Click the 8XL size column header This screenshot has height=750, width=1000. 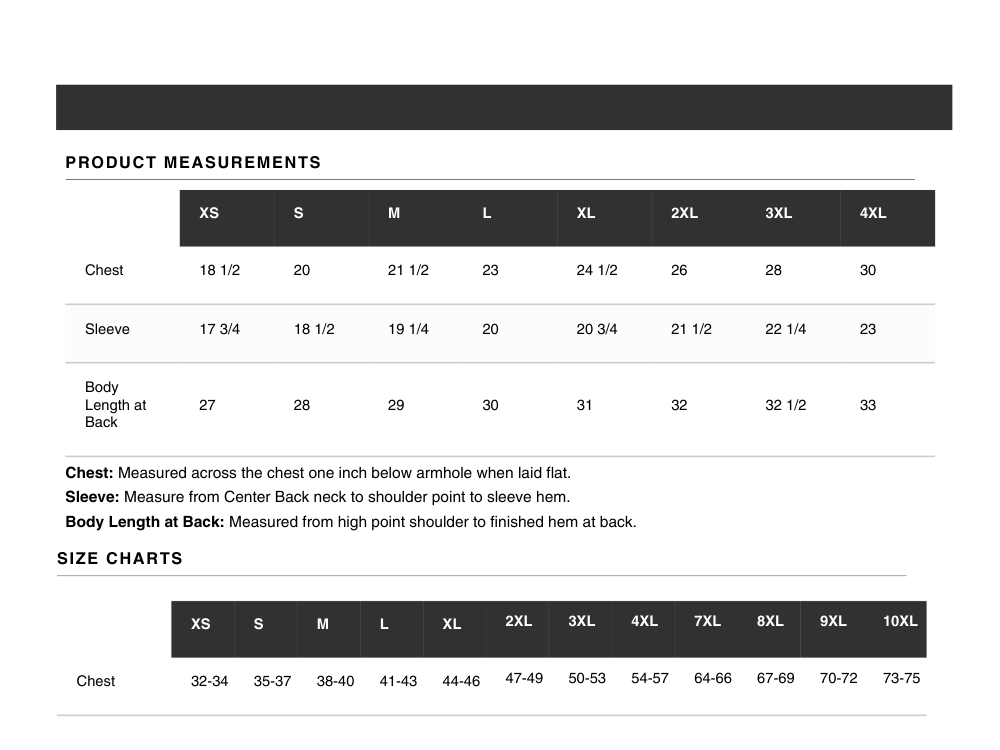point(770,621)
